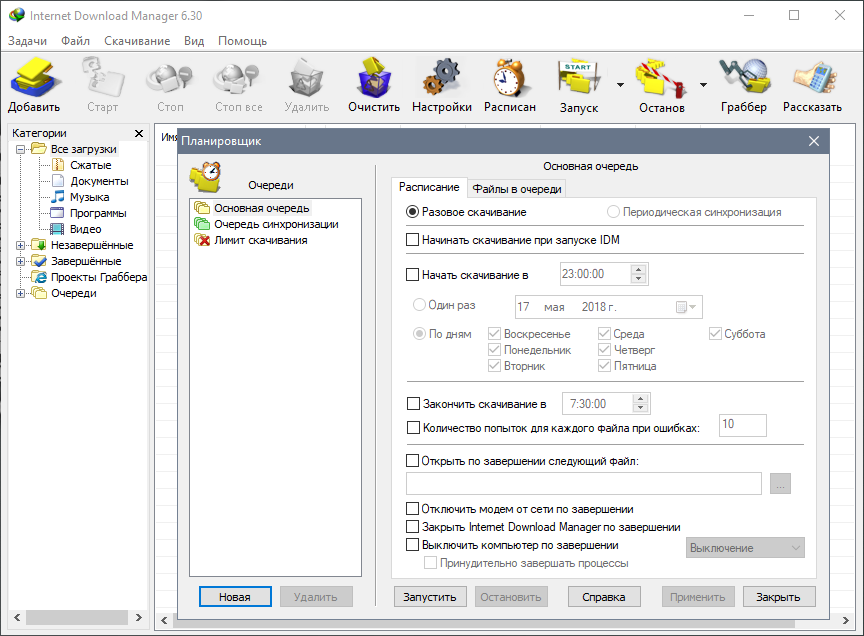Expand the Завершённые tree node
This screenshot has height=636, width=864.
click(x=20, y=261)
